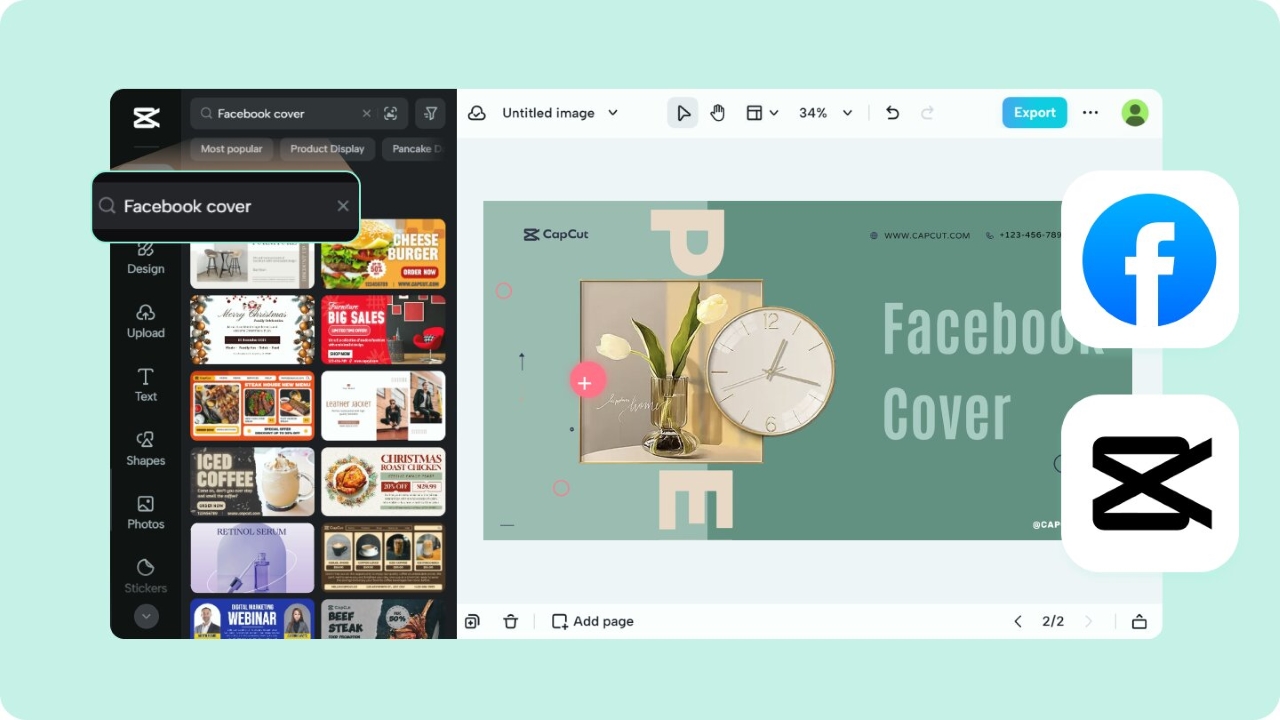Select the Most popular template category
Viewport: 1280px width, 720px height.
tap(231, 148)
